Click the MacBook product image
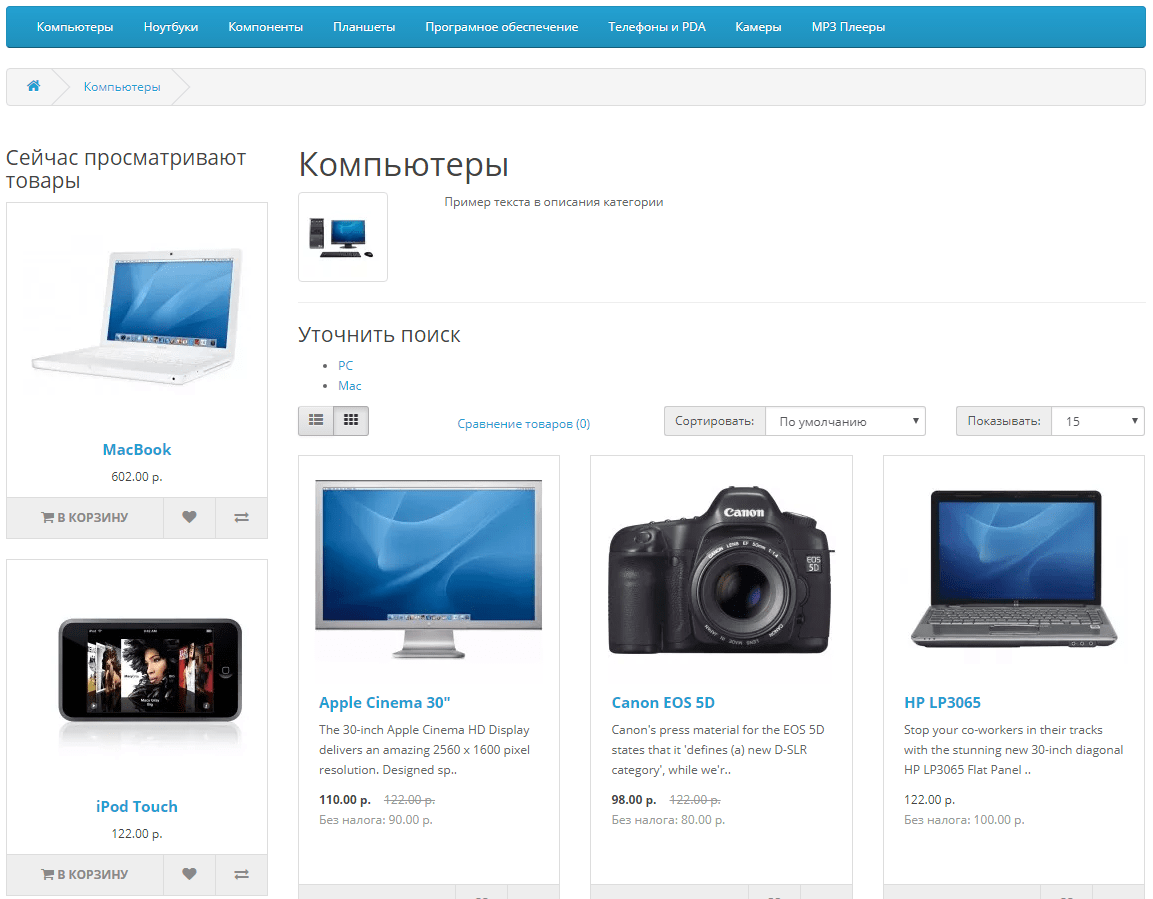 [x=137, y=316]
